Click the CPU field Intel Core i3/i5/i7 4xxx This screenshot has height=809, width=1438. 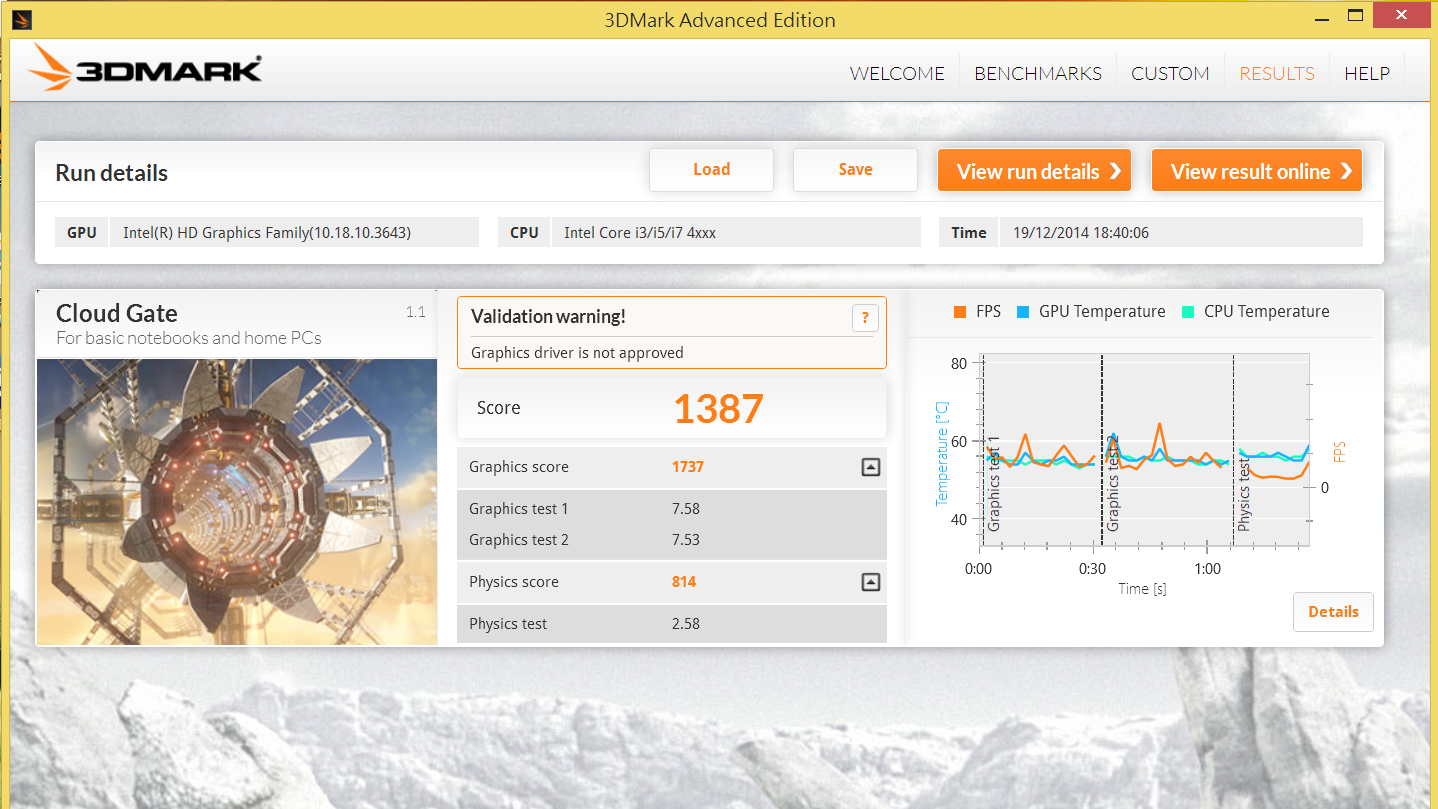640,233
